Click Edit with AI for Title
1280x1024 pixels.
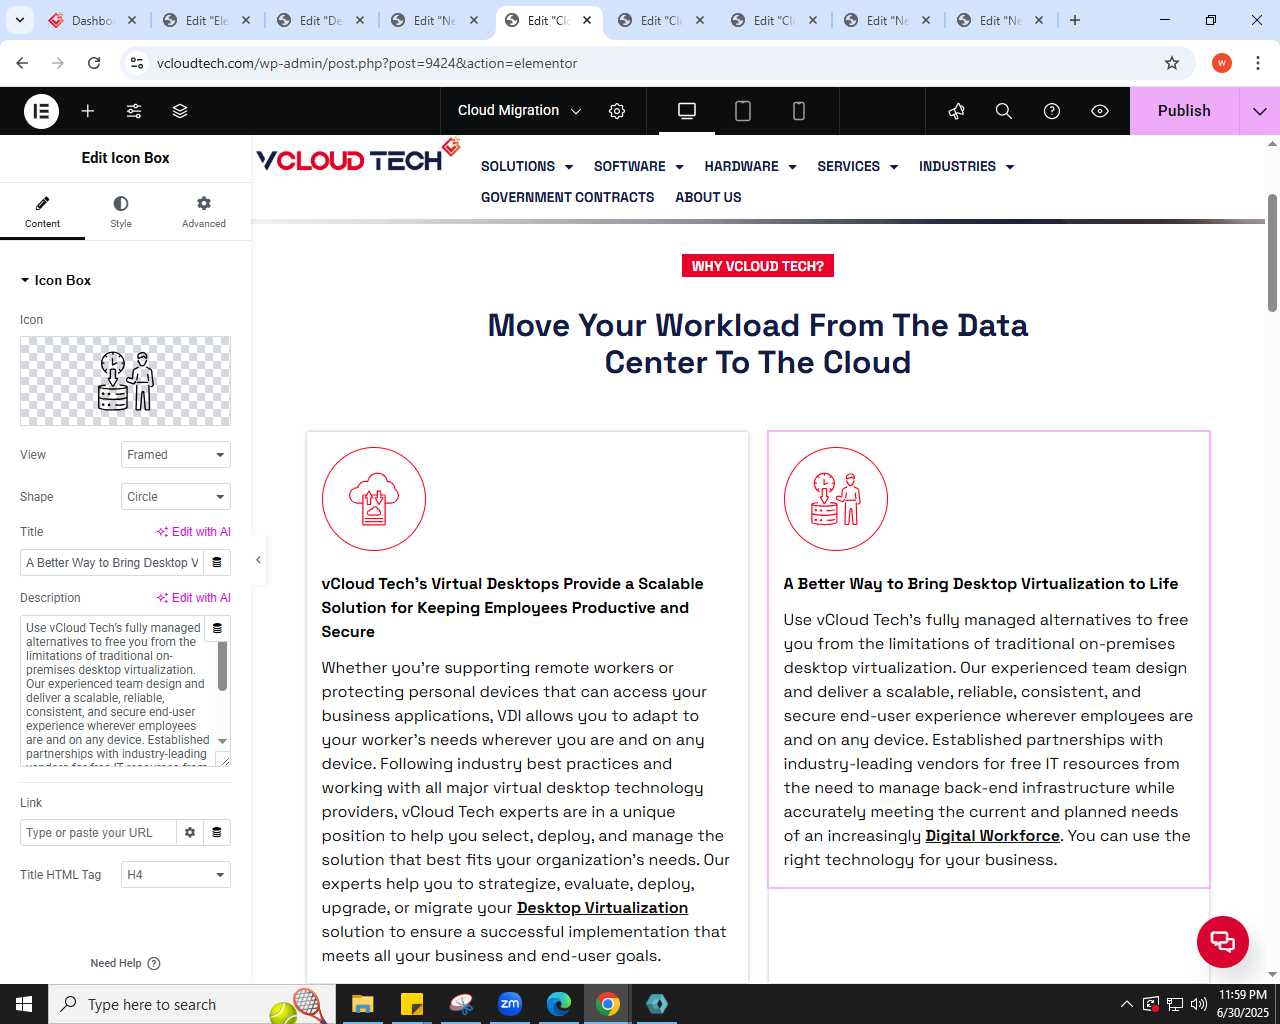tap(193, 532)
